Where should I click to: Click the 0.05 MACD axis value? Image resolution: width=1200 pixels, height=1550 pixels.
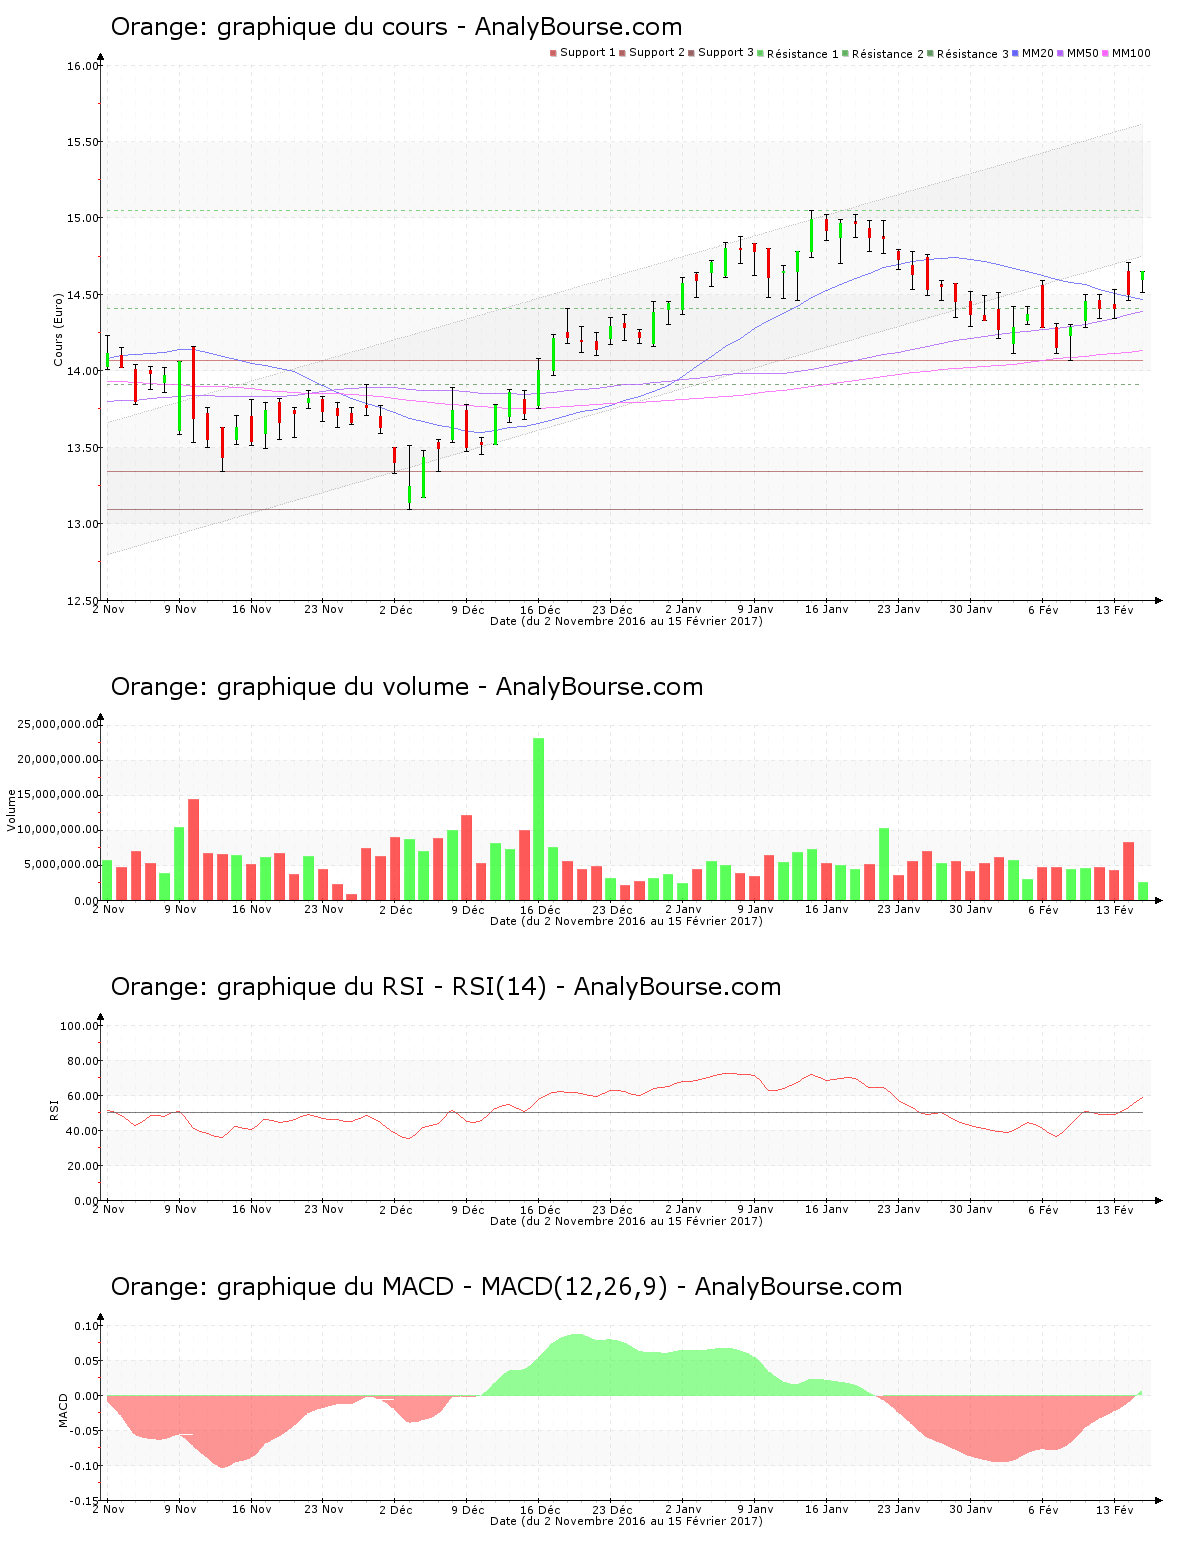tap(87, 1361)
